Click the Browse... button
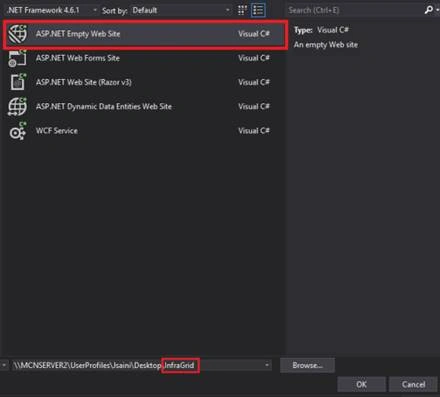Image resolution: width=440 pixels, height=397 pixels. (307, 365)
